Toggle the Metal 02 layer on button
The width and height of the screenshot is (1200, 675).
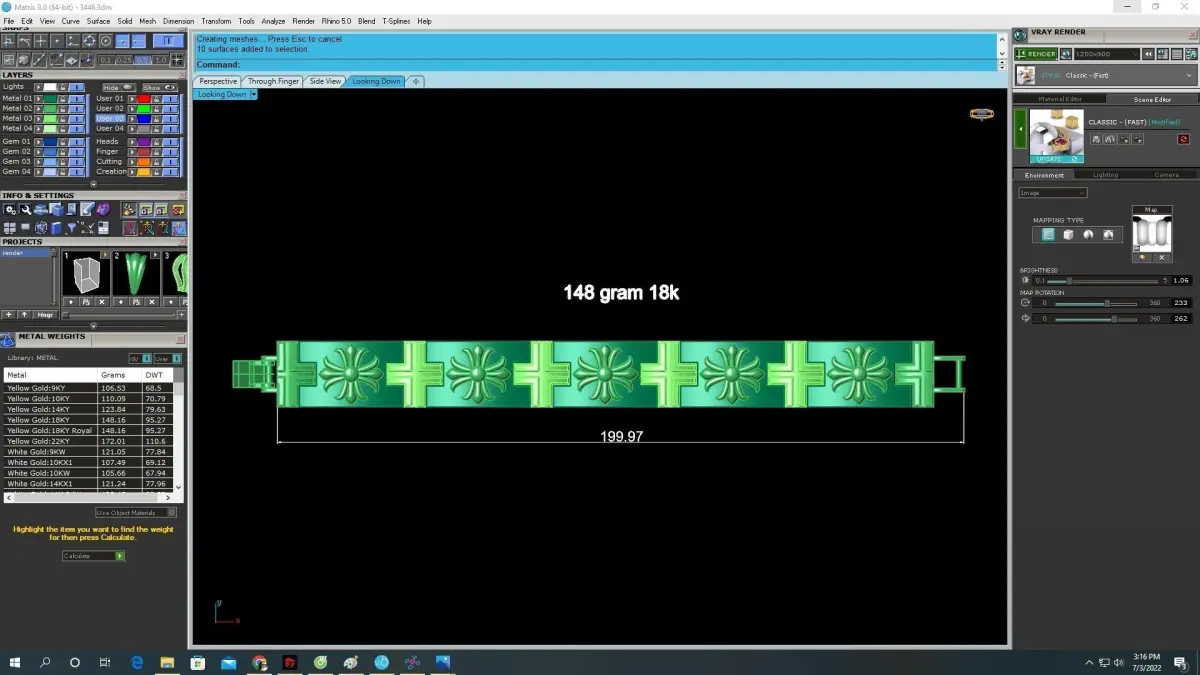(76, 109)
